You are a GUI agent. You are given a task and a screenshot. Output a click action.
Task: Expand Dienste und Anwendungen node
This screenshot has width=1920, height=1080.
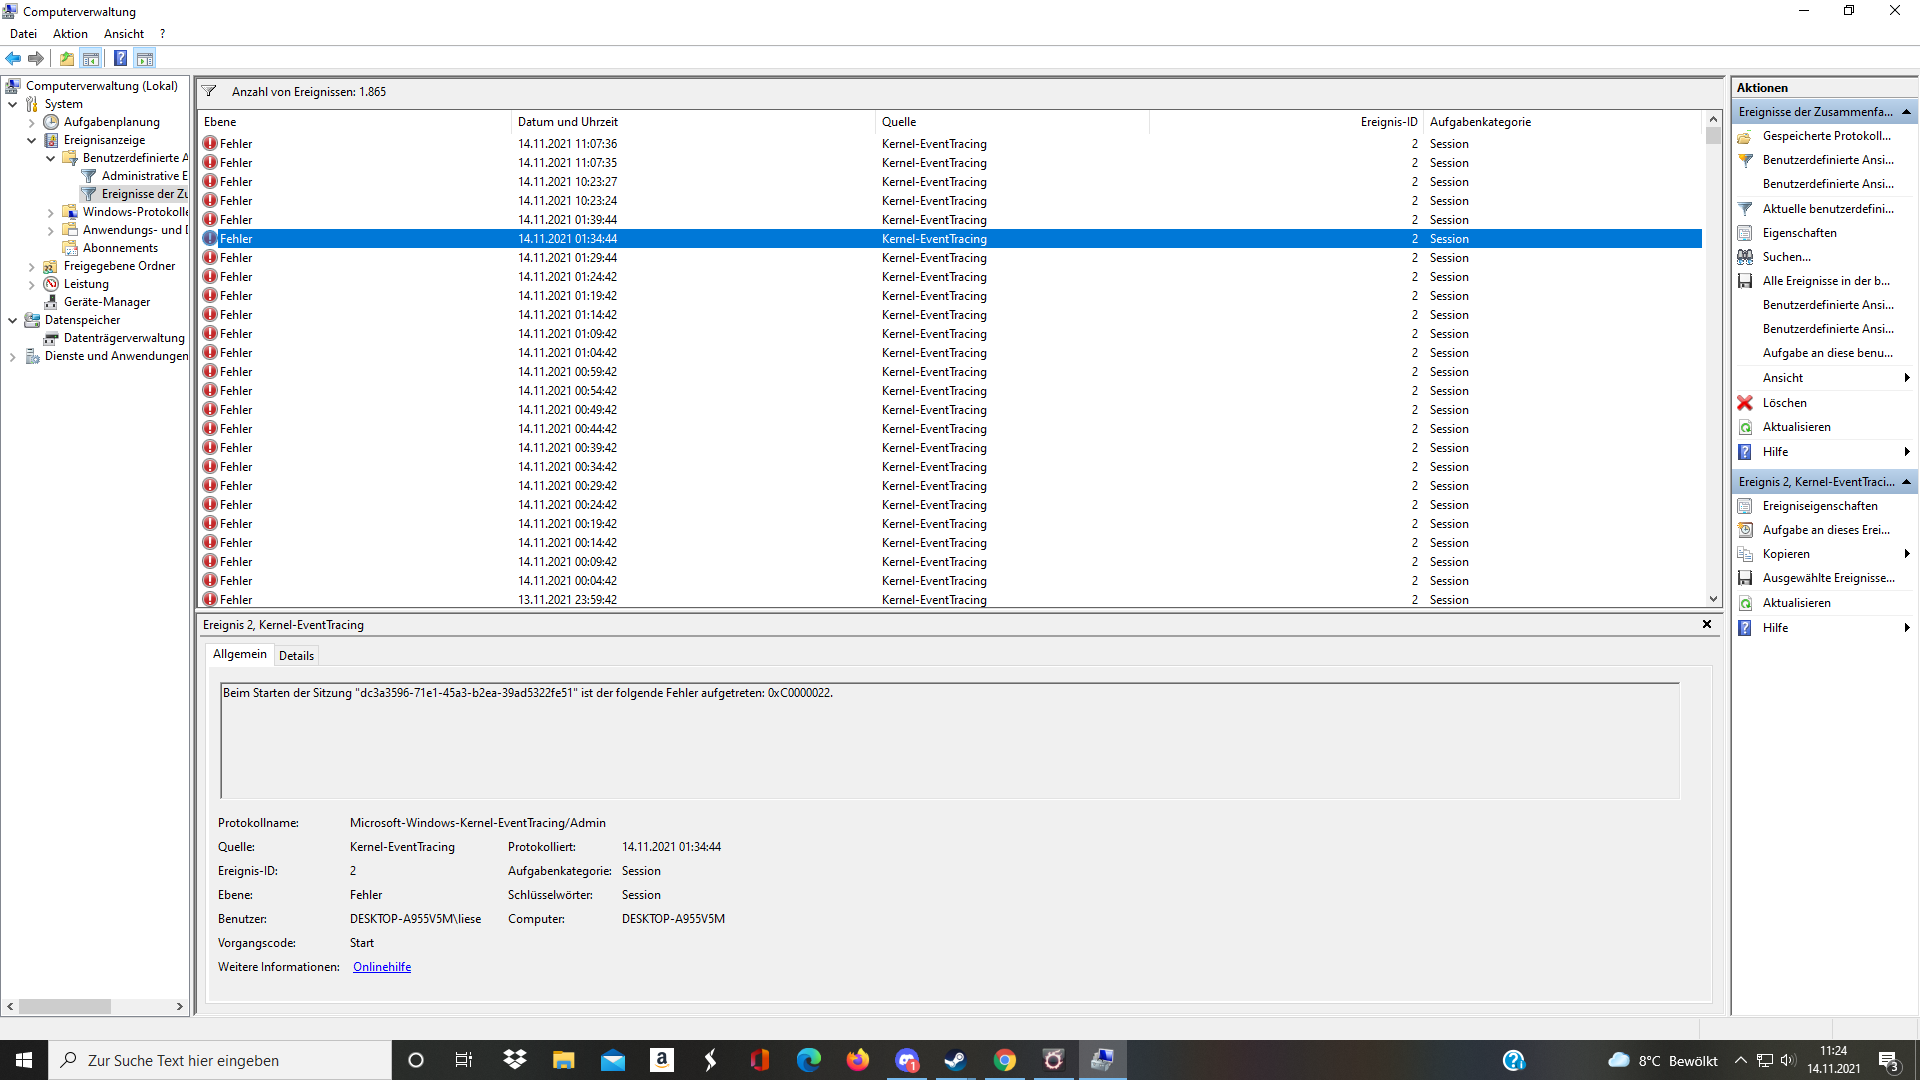coord(12,356)
